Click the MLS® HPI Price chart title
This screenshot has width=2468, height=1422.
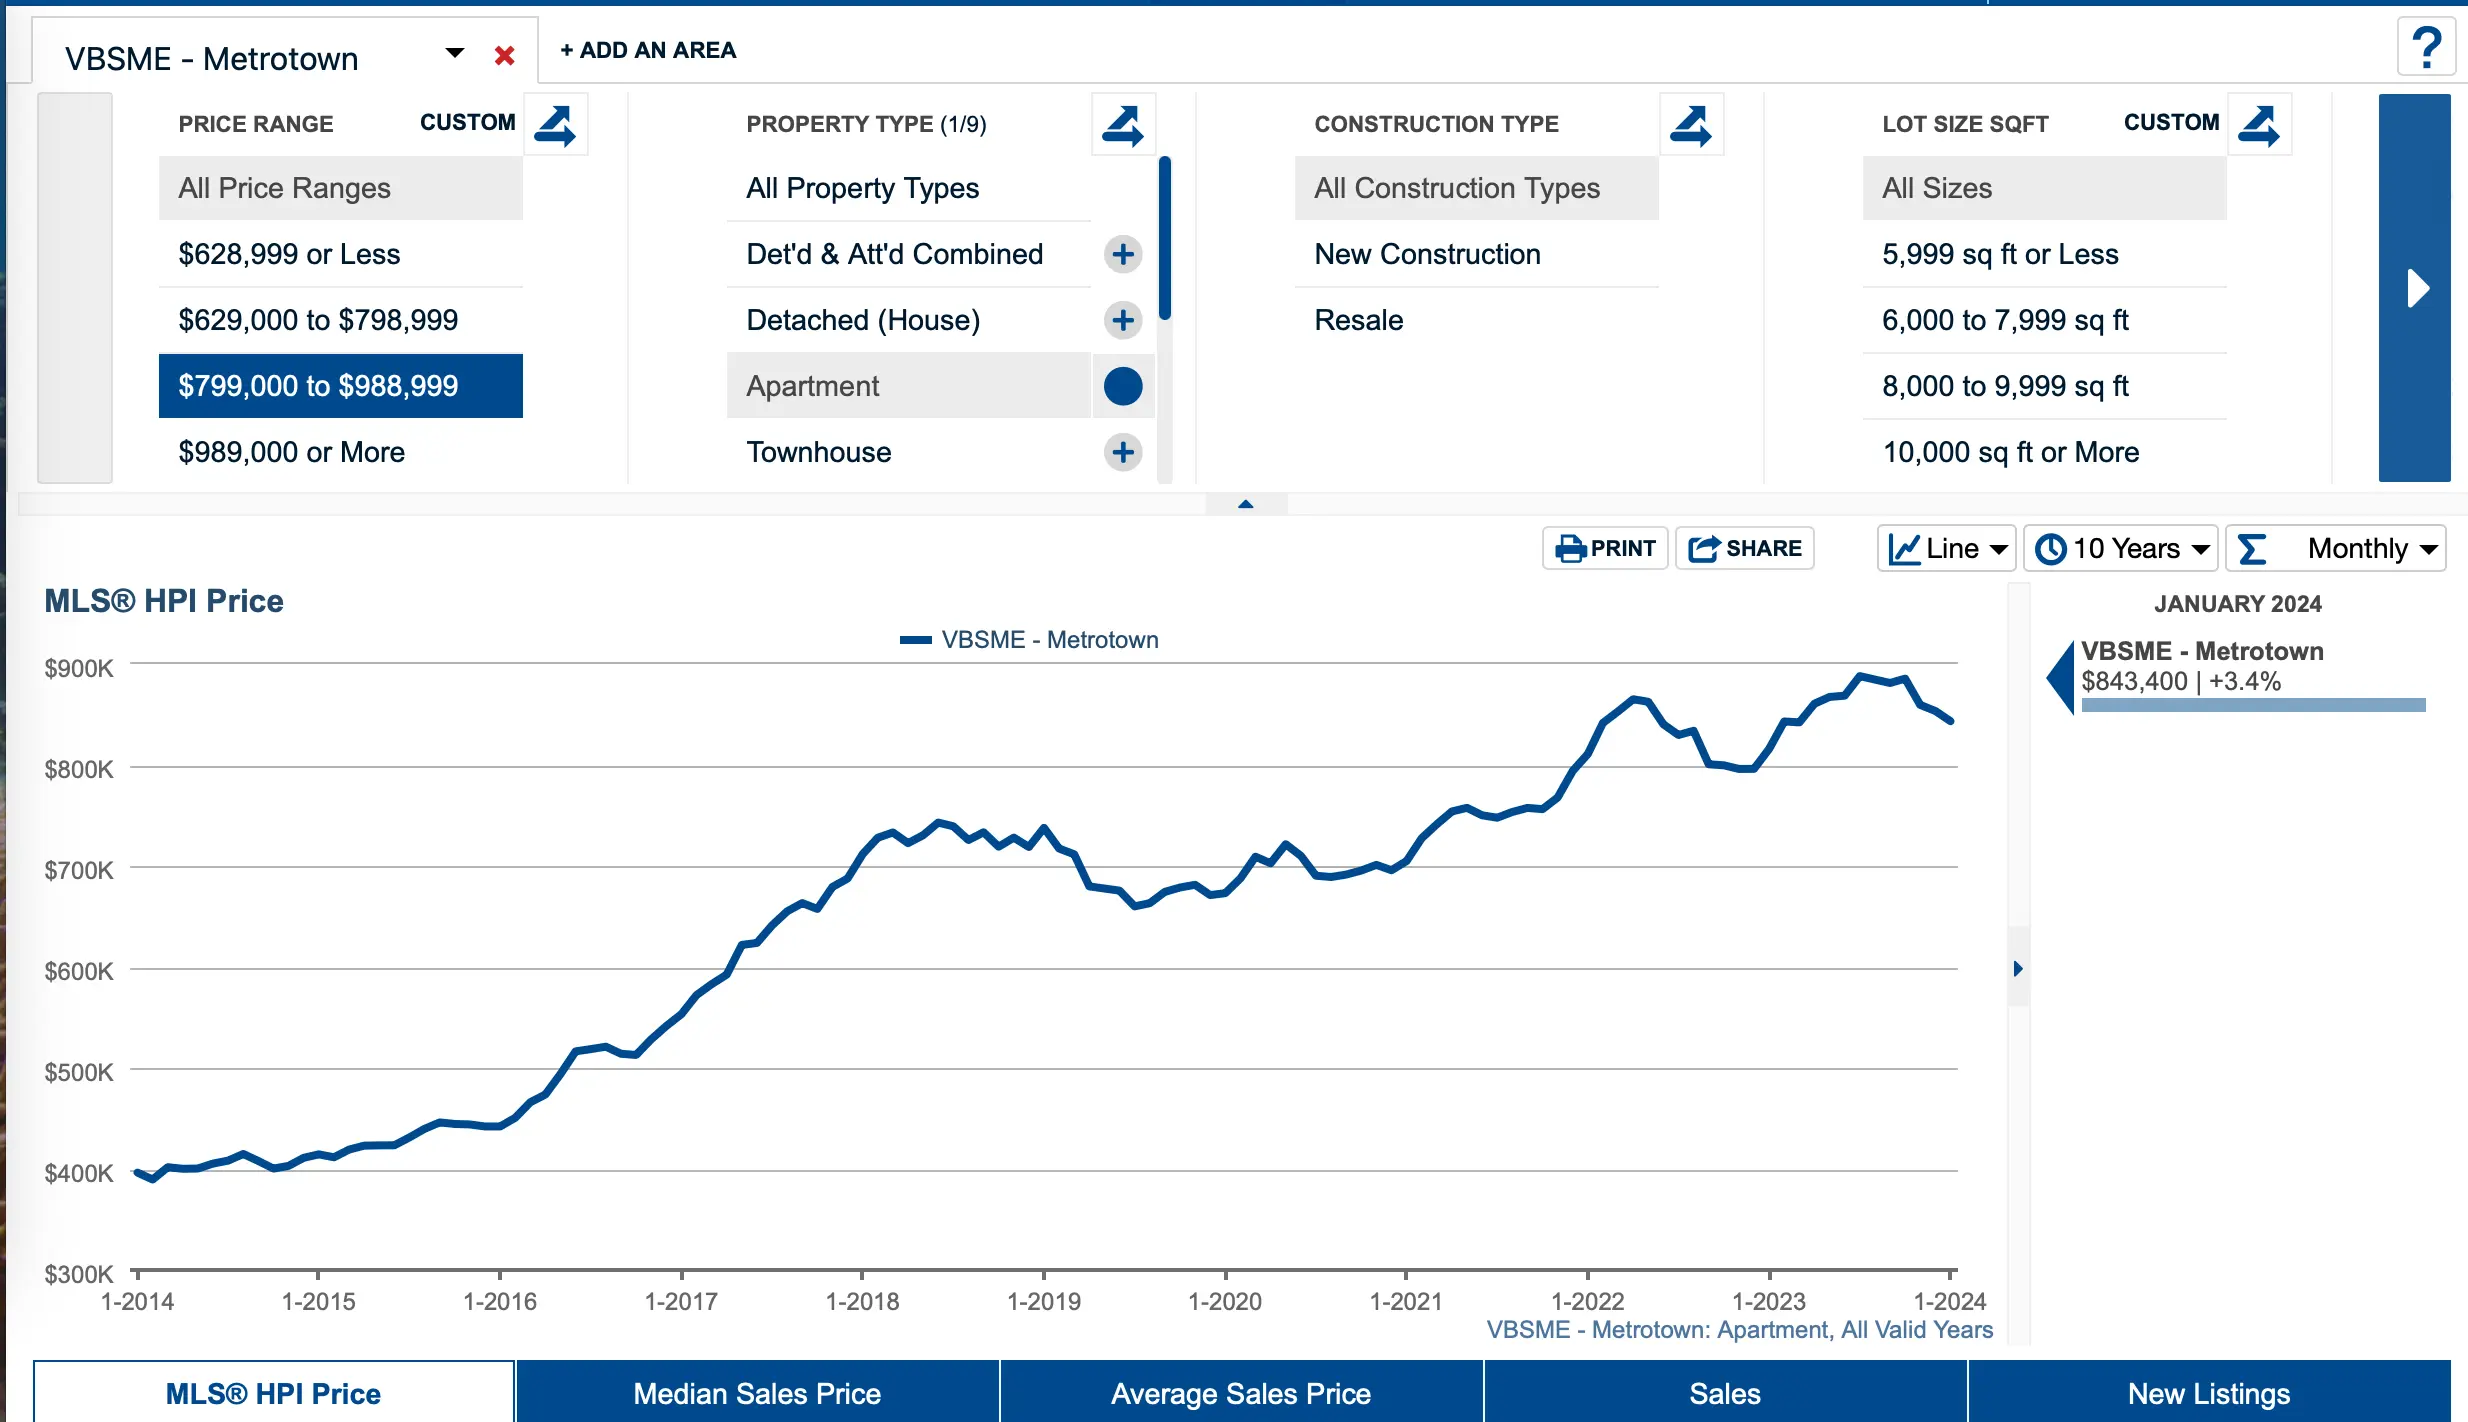coord(164,601)
